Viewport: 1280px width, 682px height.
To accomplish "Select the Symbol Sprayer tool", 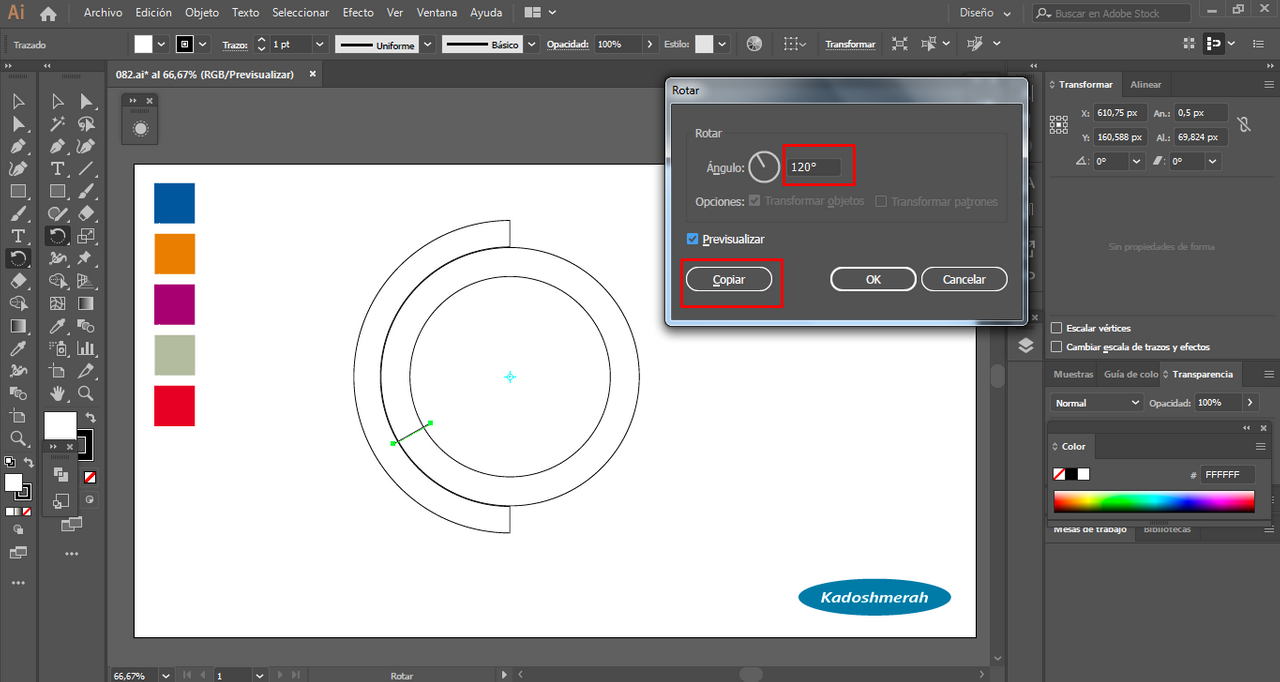I will coord(58,348).
